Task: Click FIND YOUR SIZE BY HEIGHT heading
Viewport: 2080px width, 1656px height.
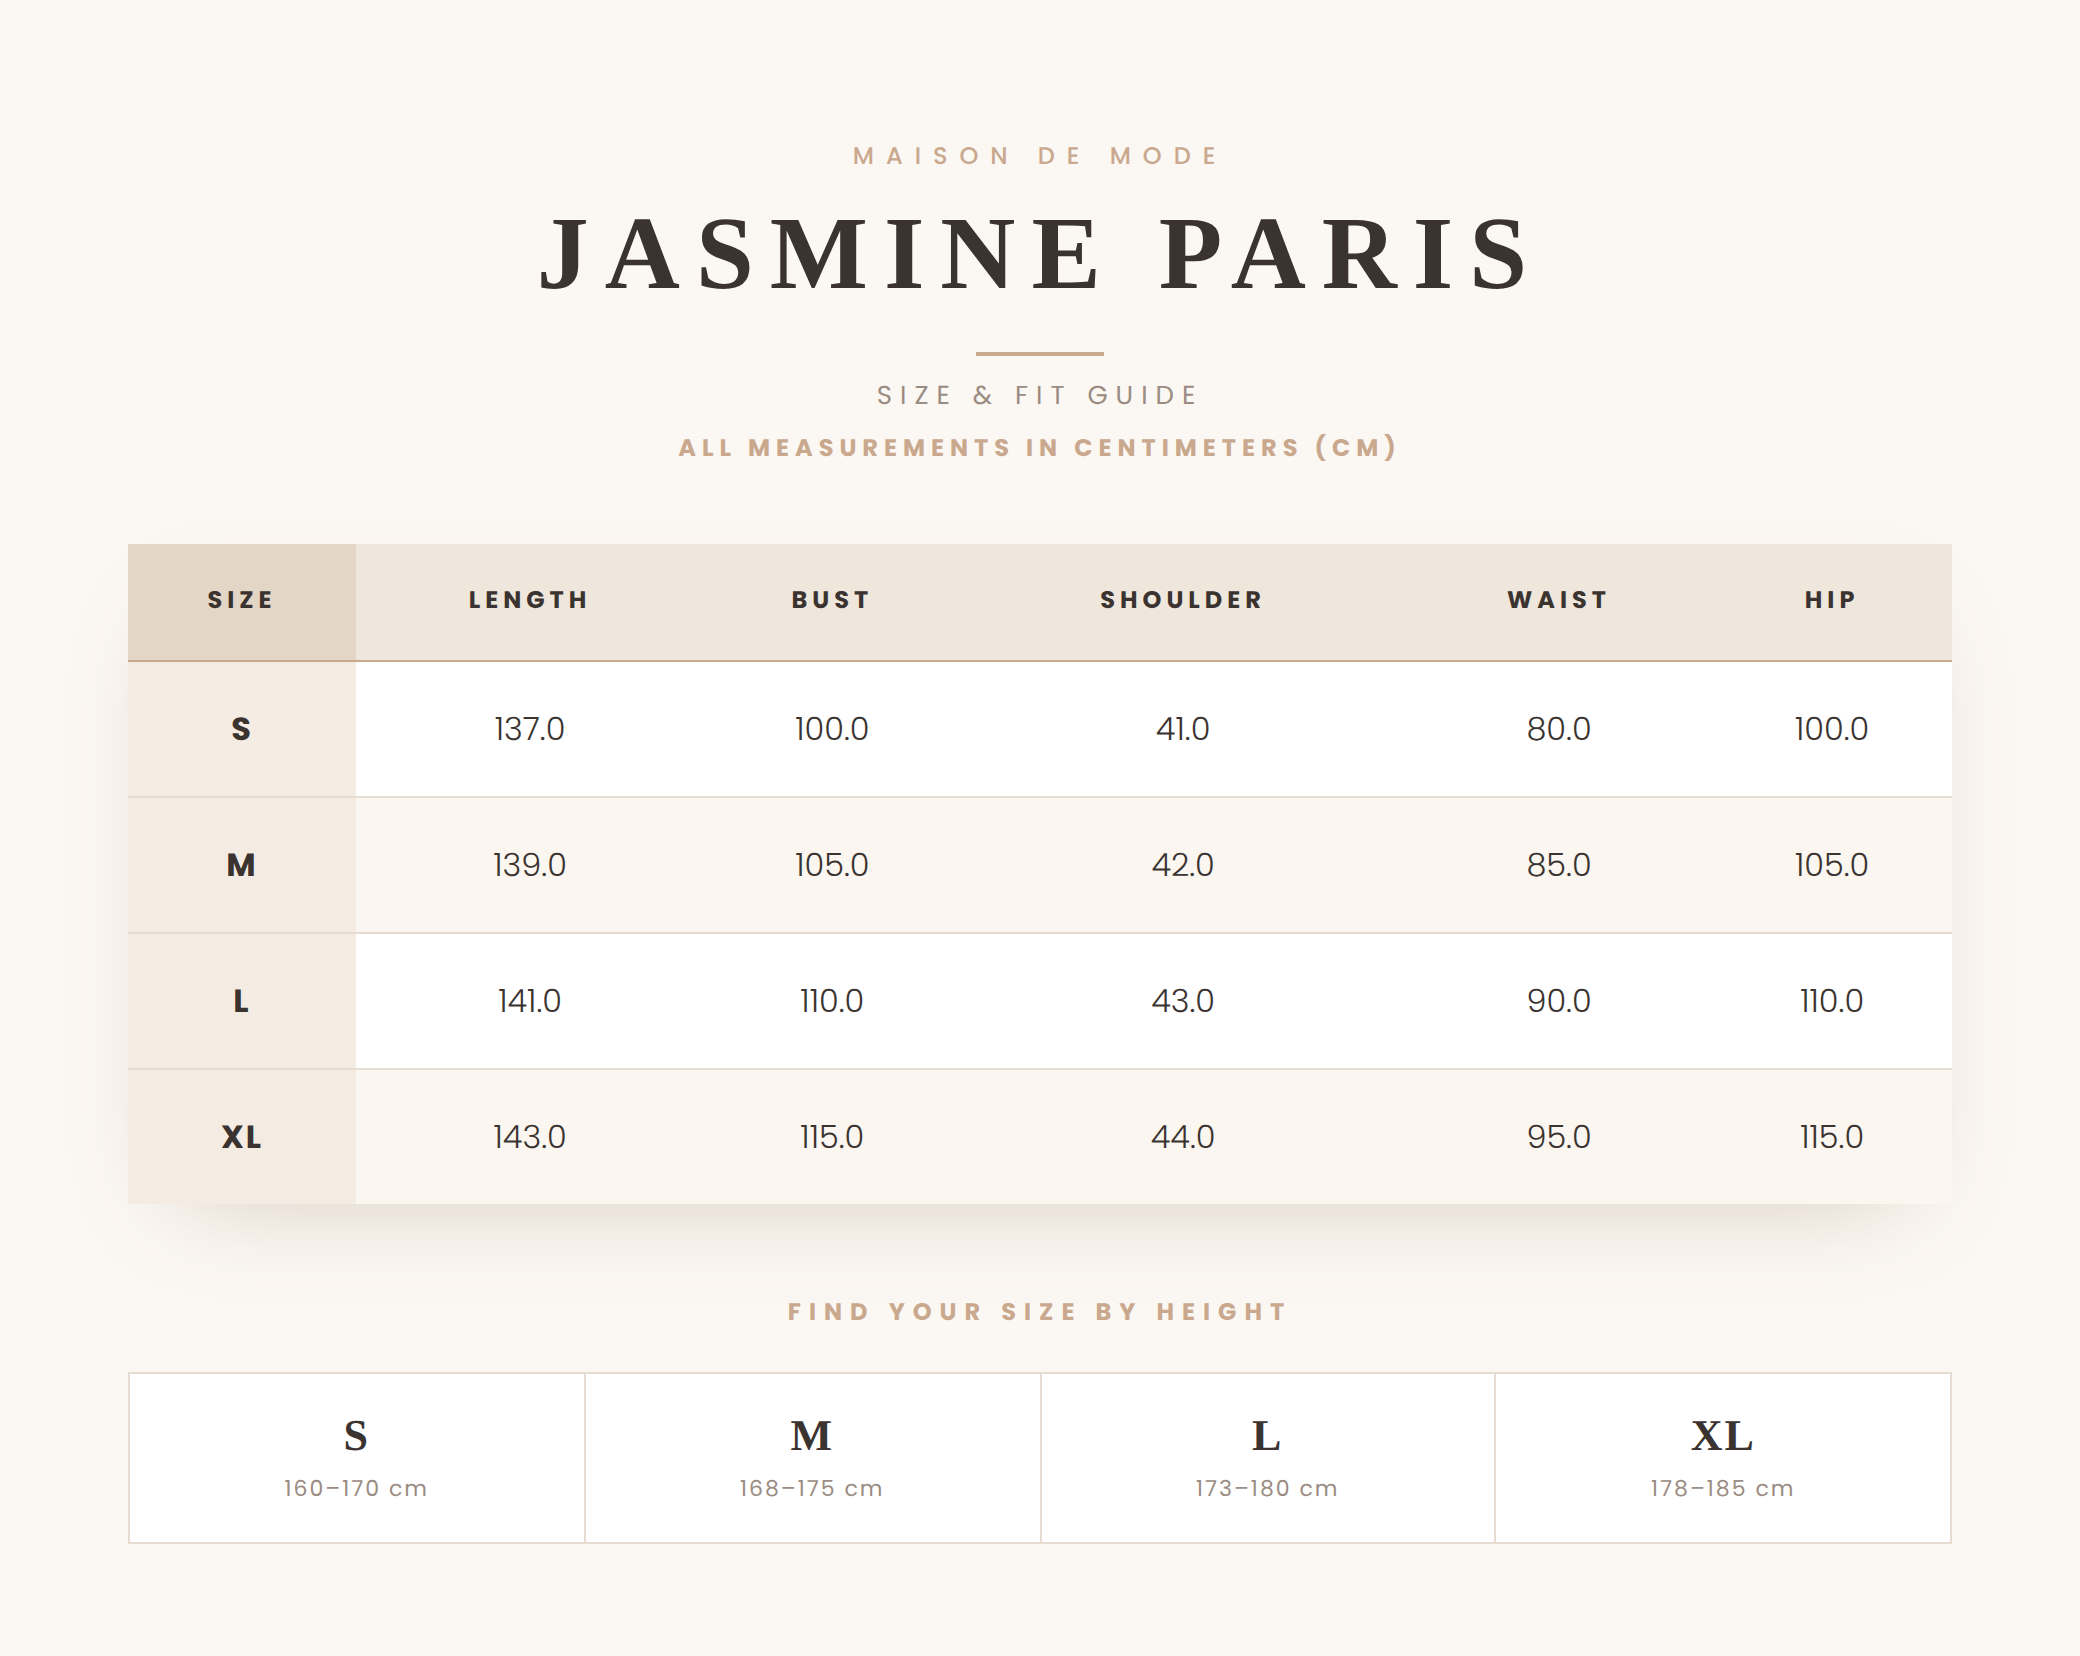Action: 1038,1312
